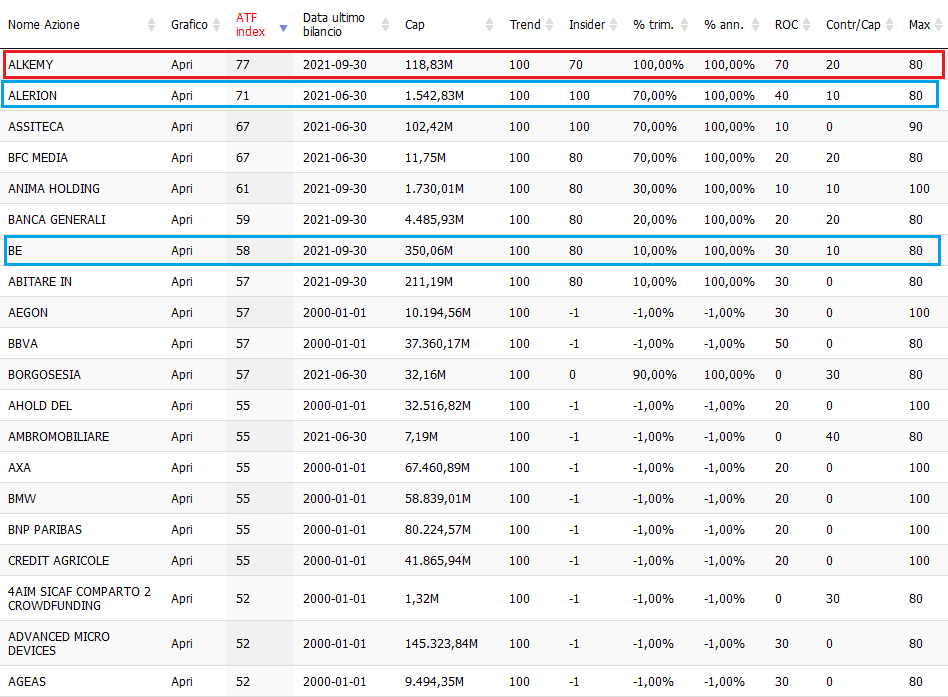Open the chart link for ALKEMY
The width and height of the screenshot is (948, 697).
182,65
